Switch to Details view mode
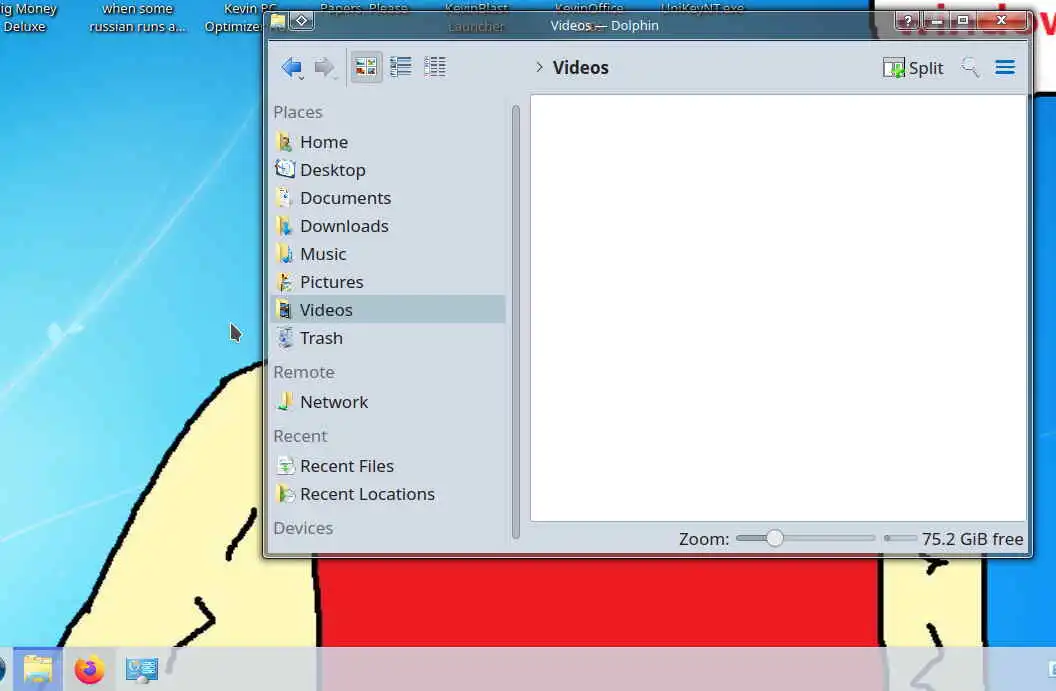The width and height of the screenshot is (1056, 691). (434, 67)
